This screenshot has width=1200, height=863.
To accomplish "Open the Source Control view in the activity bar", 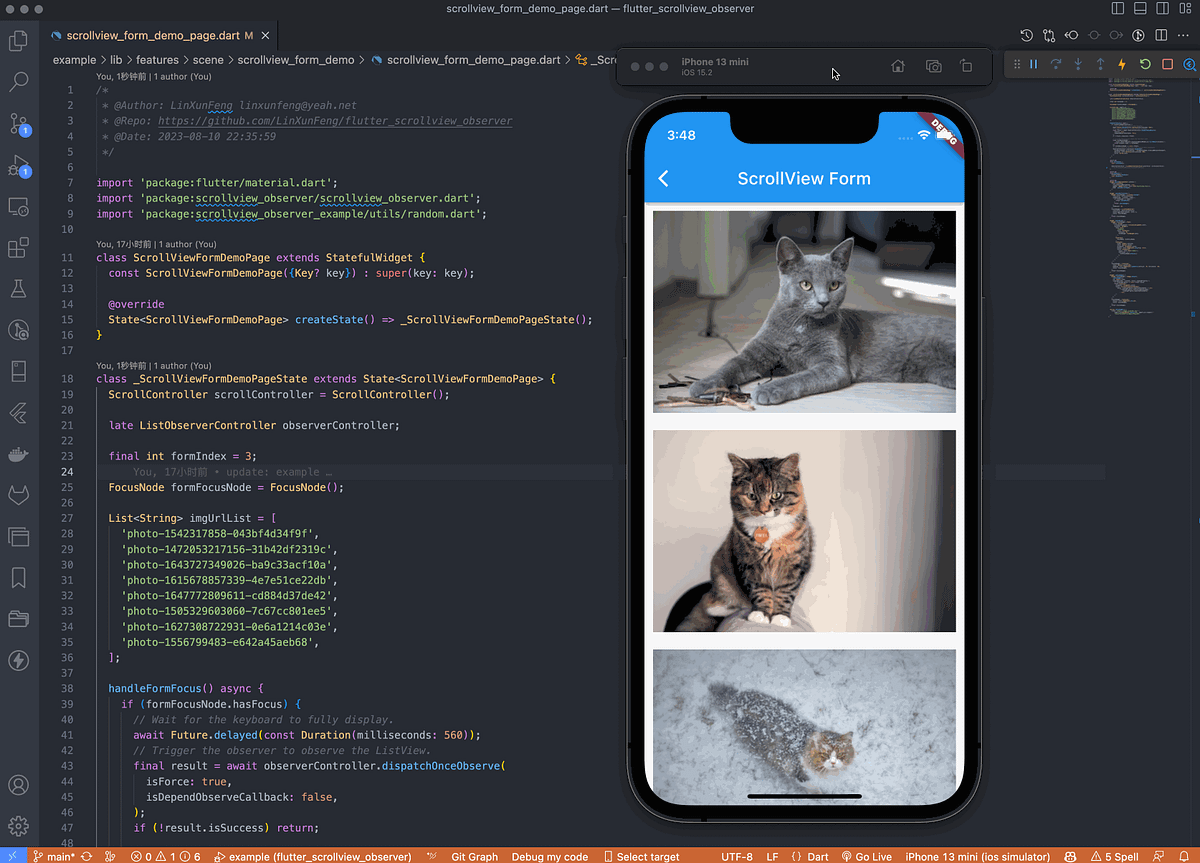I will (19, 125).
